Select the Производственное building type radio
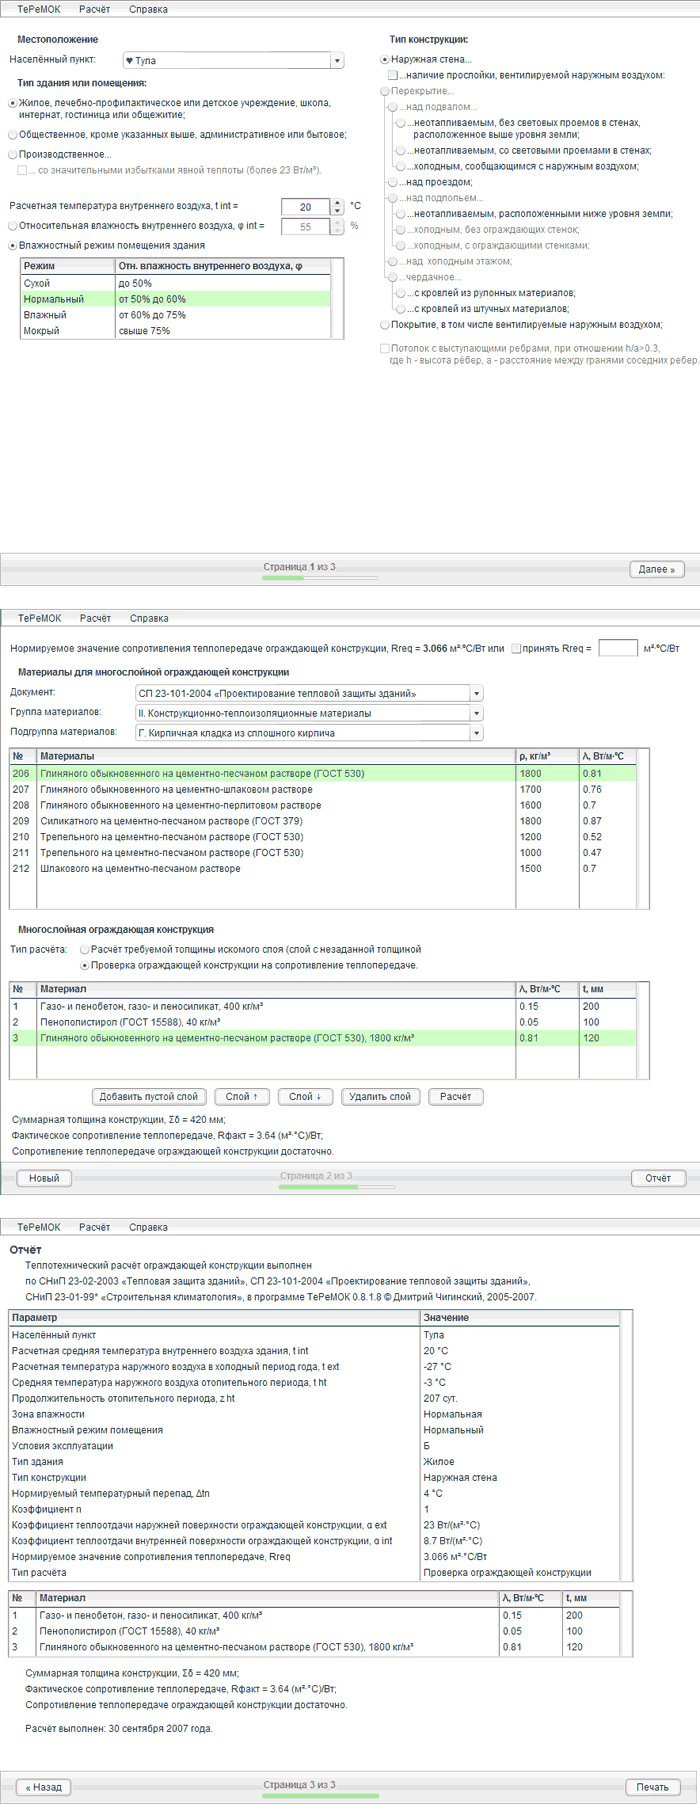Viewport: 700px width, 1804px height. tap(12, 154)
